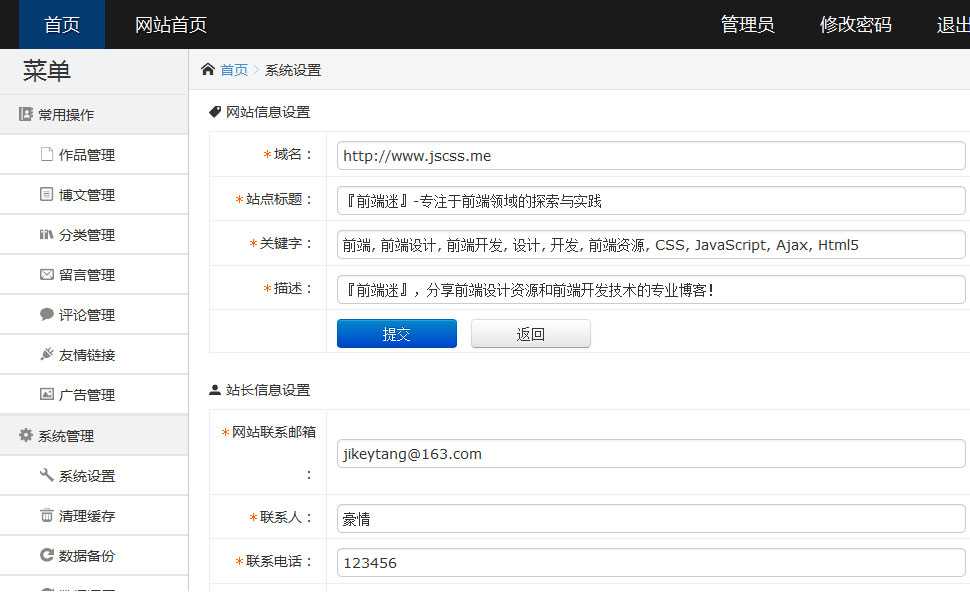Click the 管理员 link in the header
970x605 pixels.
(747, 25)
